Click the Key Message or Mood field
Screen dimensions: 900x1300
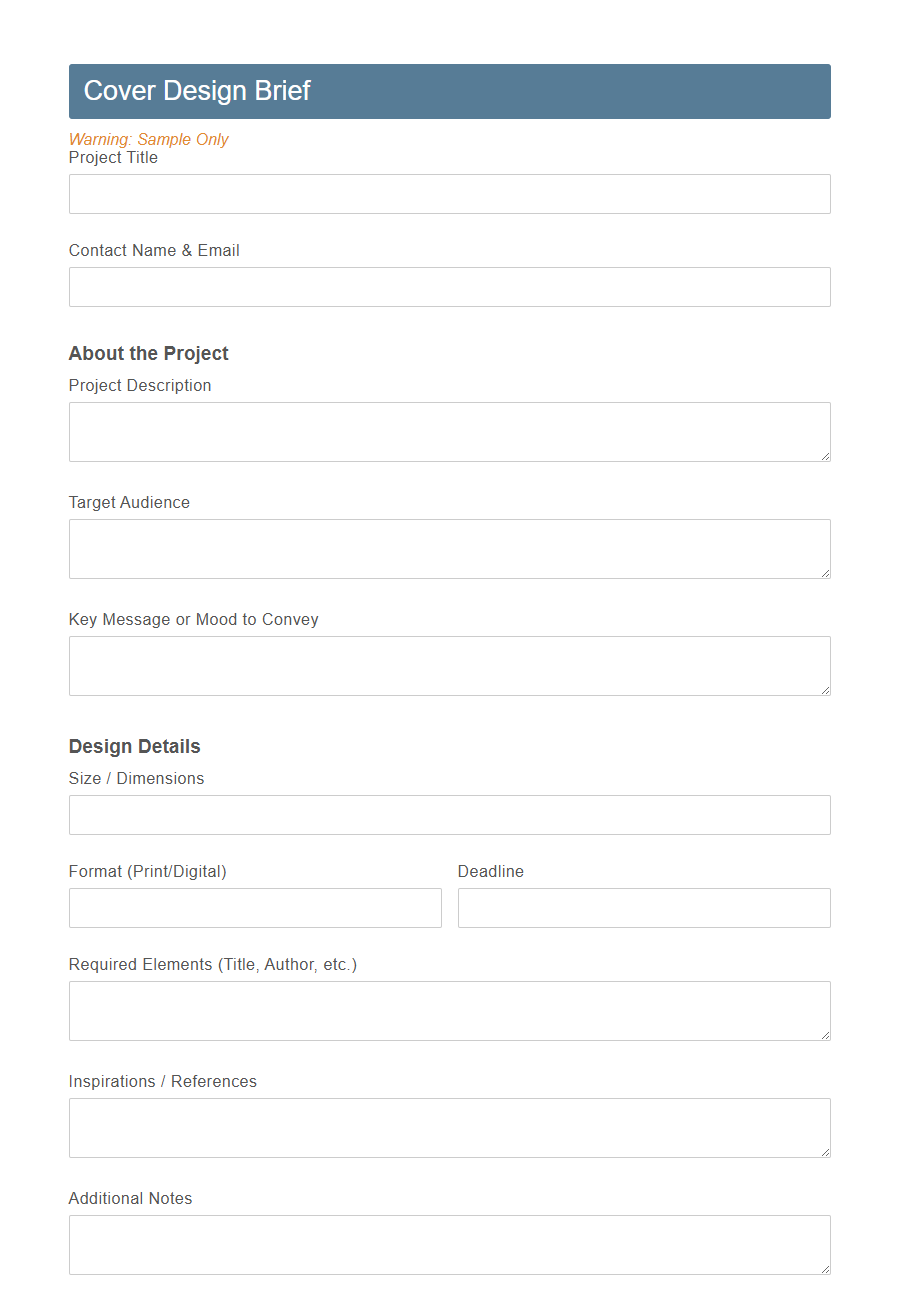pyautogui.click(x=449, y=664)
